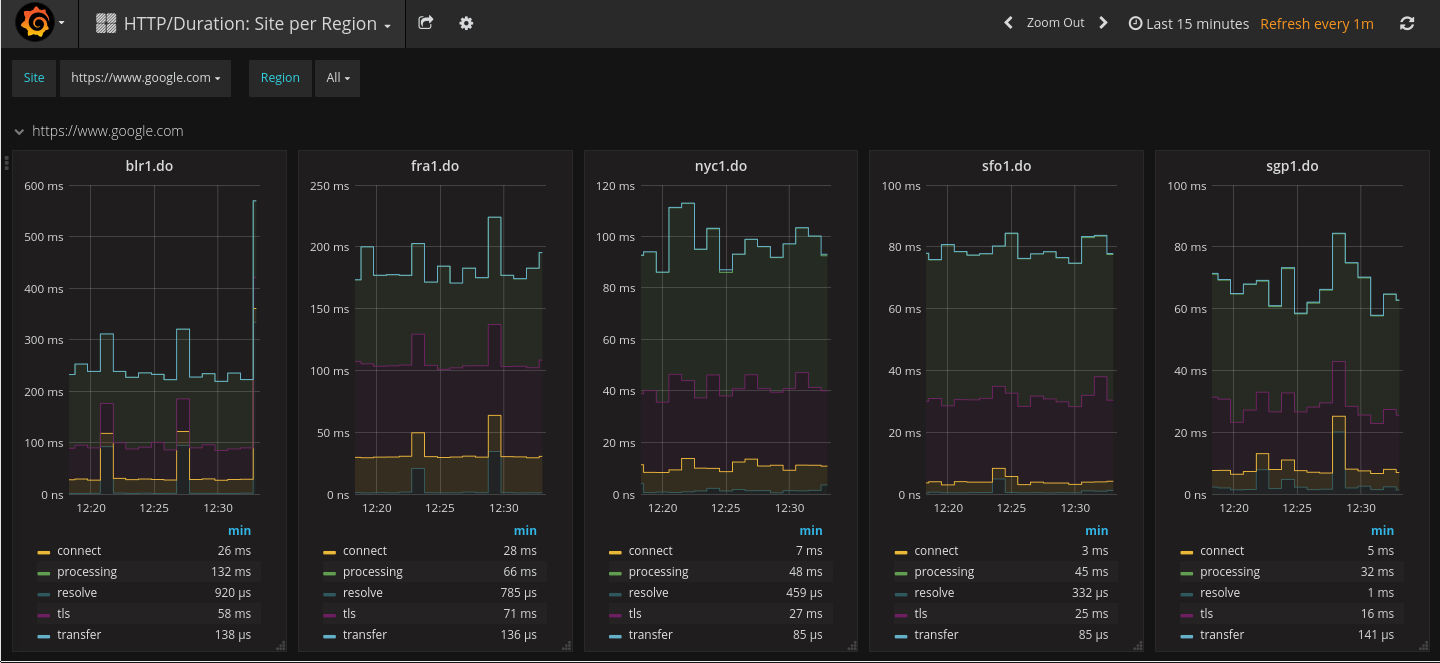
Task: Shift time range back with left arrow
Action: pos(1009,23)
